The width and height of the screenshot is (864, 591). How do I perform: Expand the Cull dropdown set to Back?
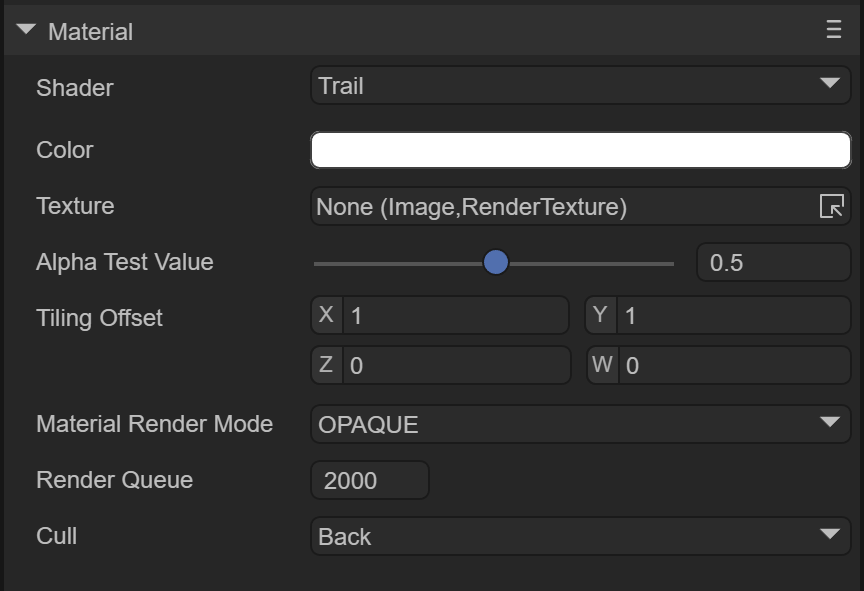[x=580, y=536]
